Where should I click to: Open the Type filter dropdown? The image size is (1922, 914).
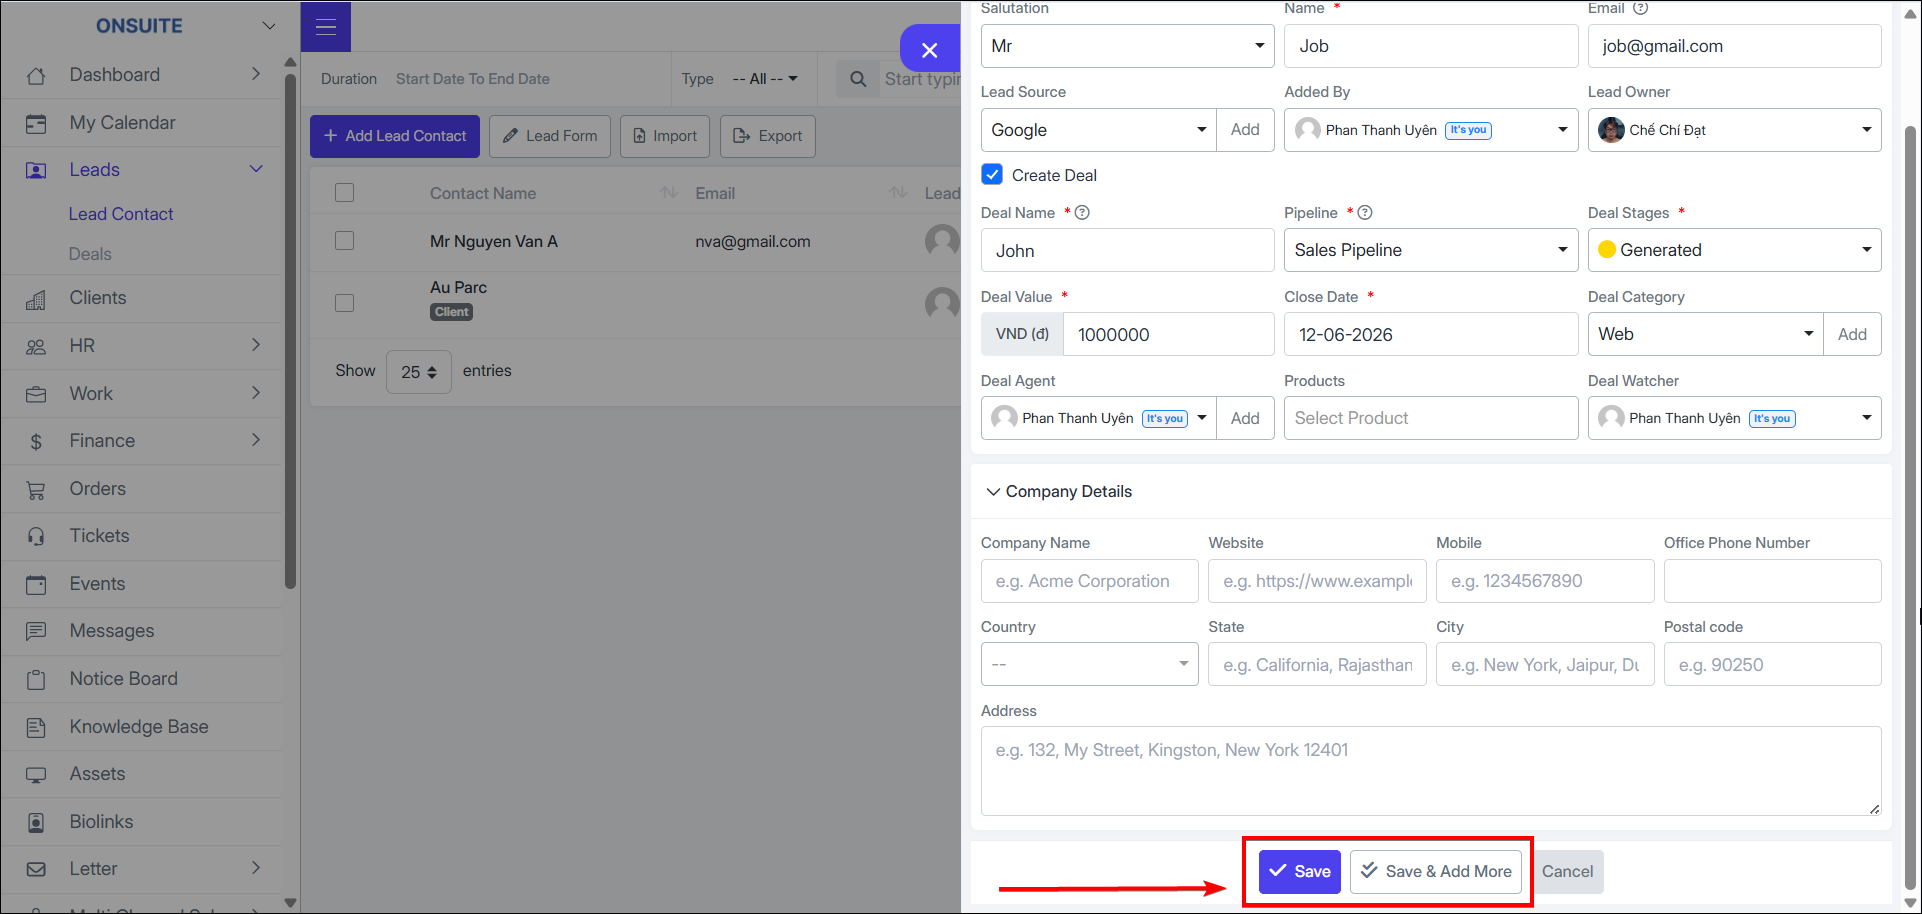click(x=765, y=79)
